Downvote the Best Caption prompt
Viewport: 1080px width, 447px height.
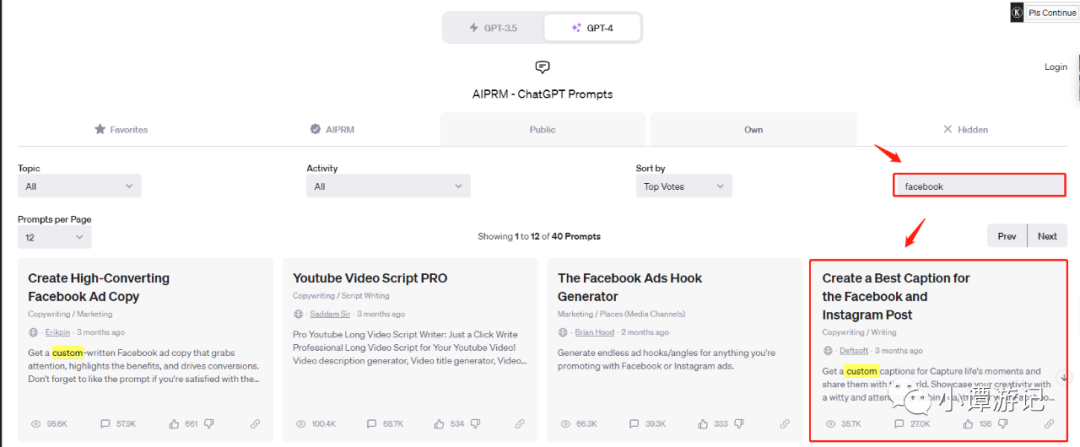tap(1003, 424)
